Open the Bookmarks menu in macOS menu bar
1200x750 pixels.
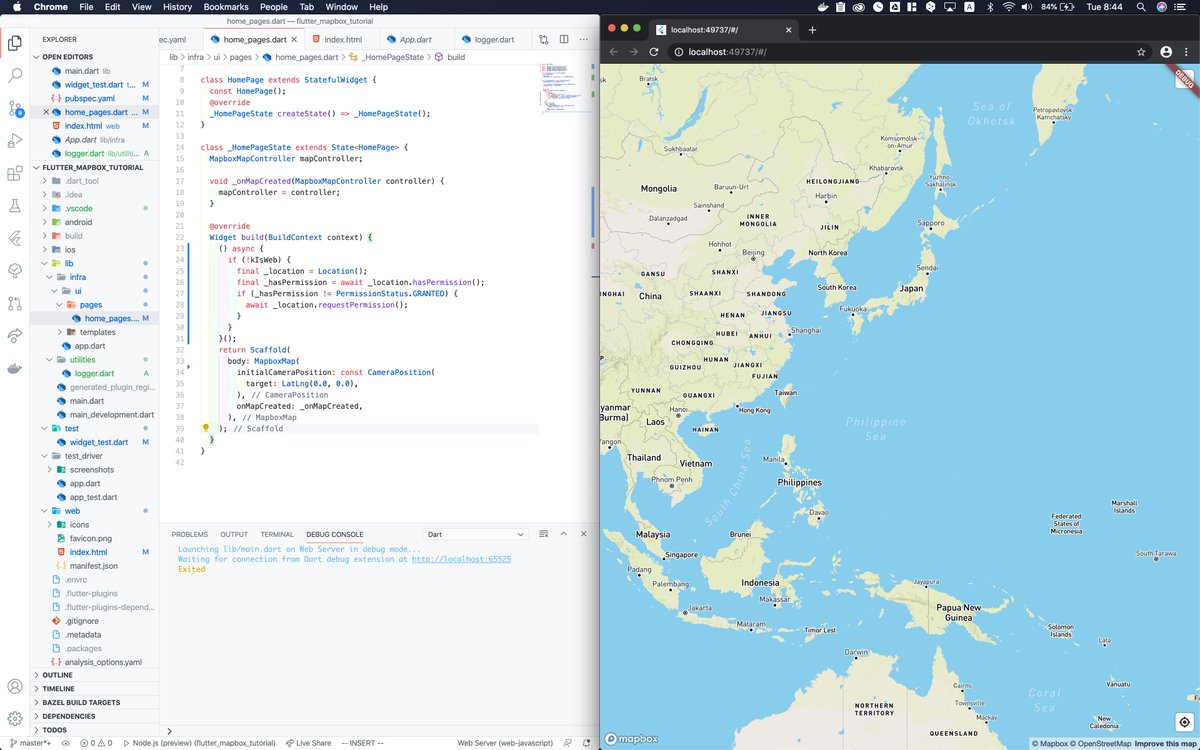[x=225, y=7]
